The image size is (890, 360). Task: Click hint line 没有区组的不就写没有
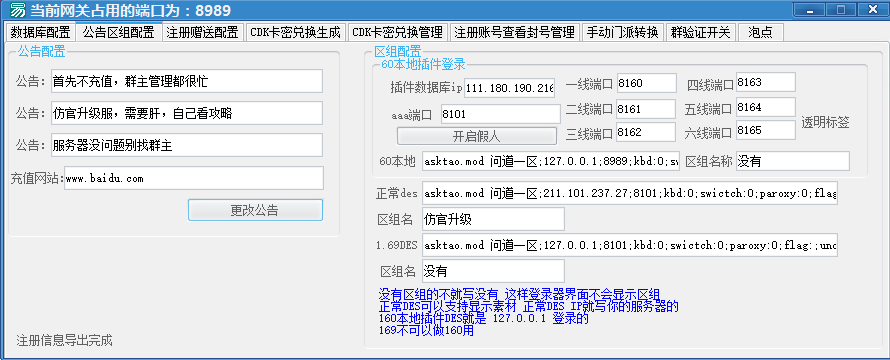pos(519,294)
